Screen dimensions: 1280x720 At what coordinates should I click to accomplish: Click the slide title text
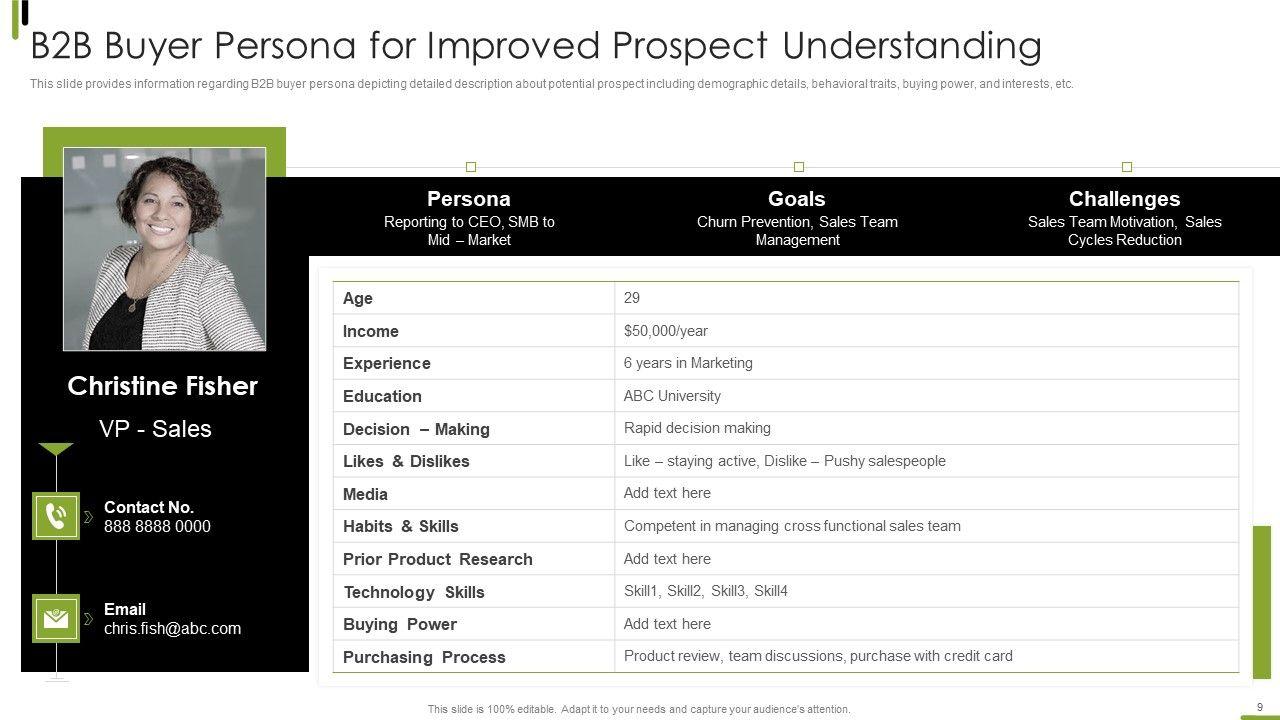click(x=536, y=46)
